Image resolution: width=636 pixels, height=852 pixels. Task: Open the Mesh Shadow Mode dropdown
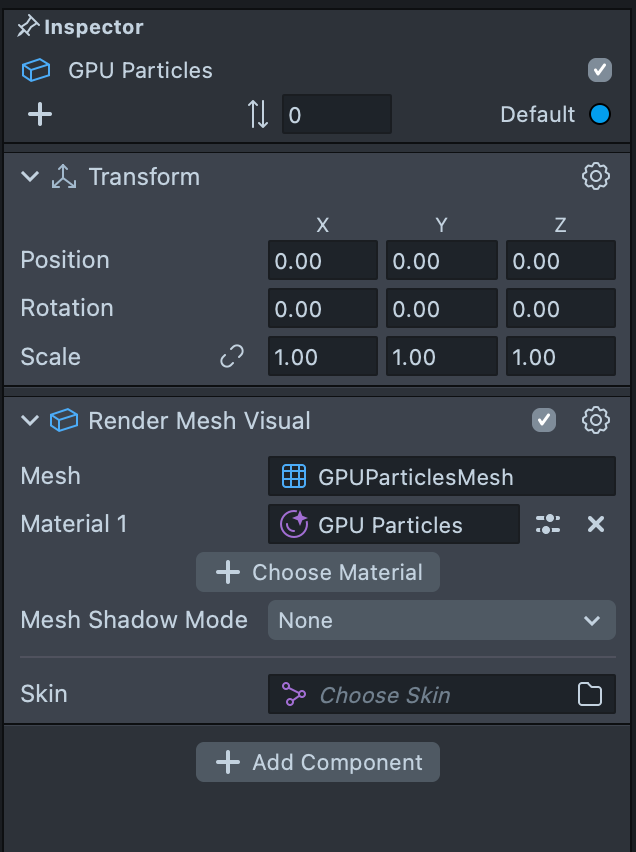pyautogui.click(x=441, y=620)
